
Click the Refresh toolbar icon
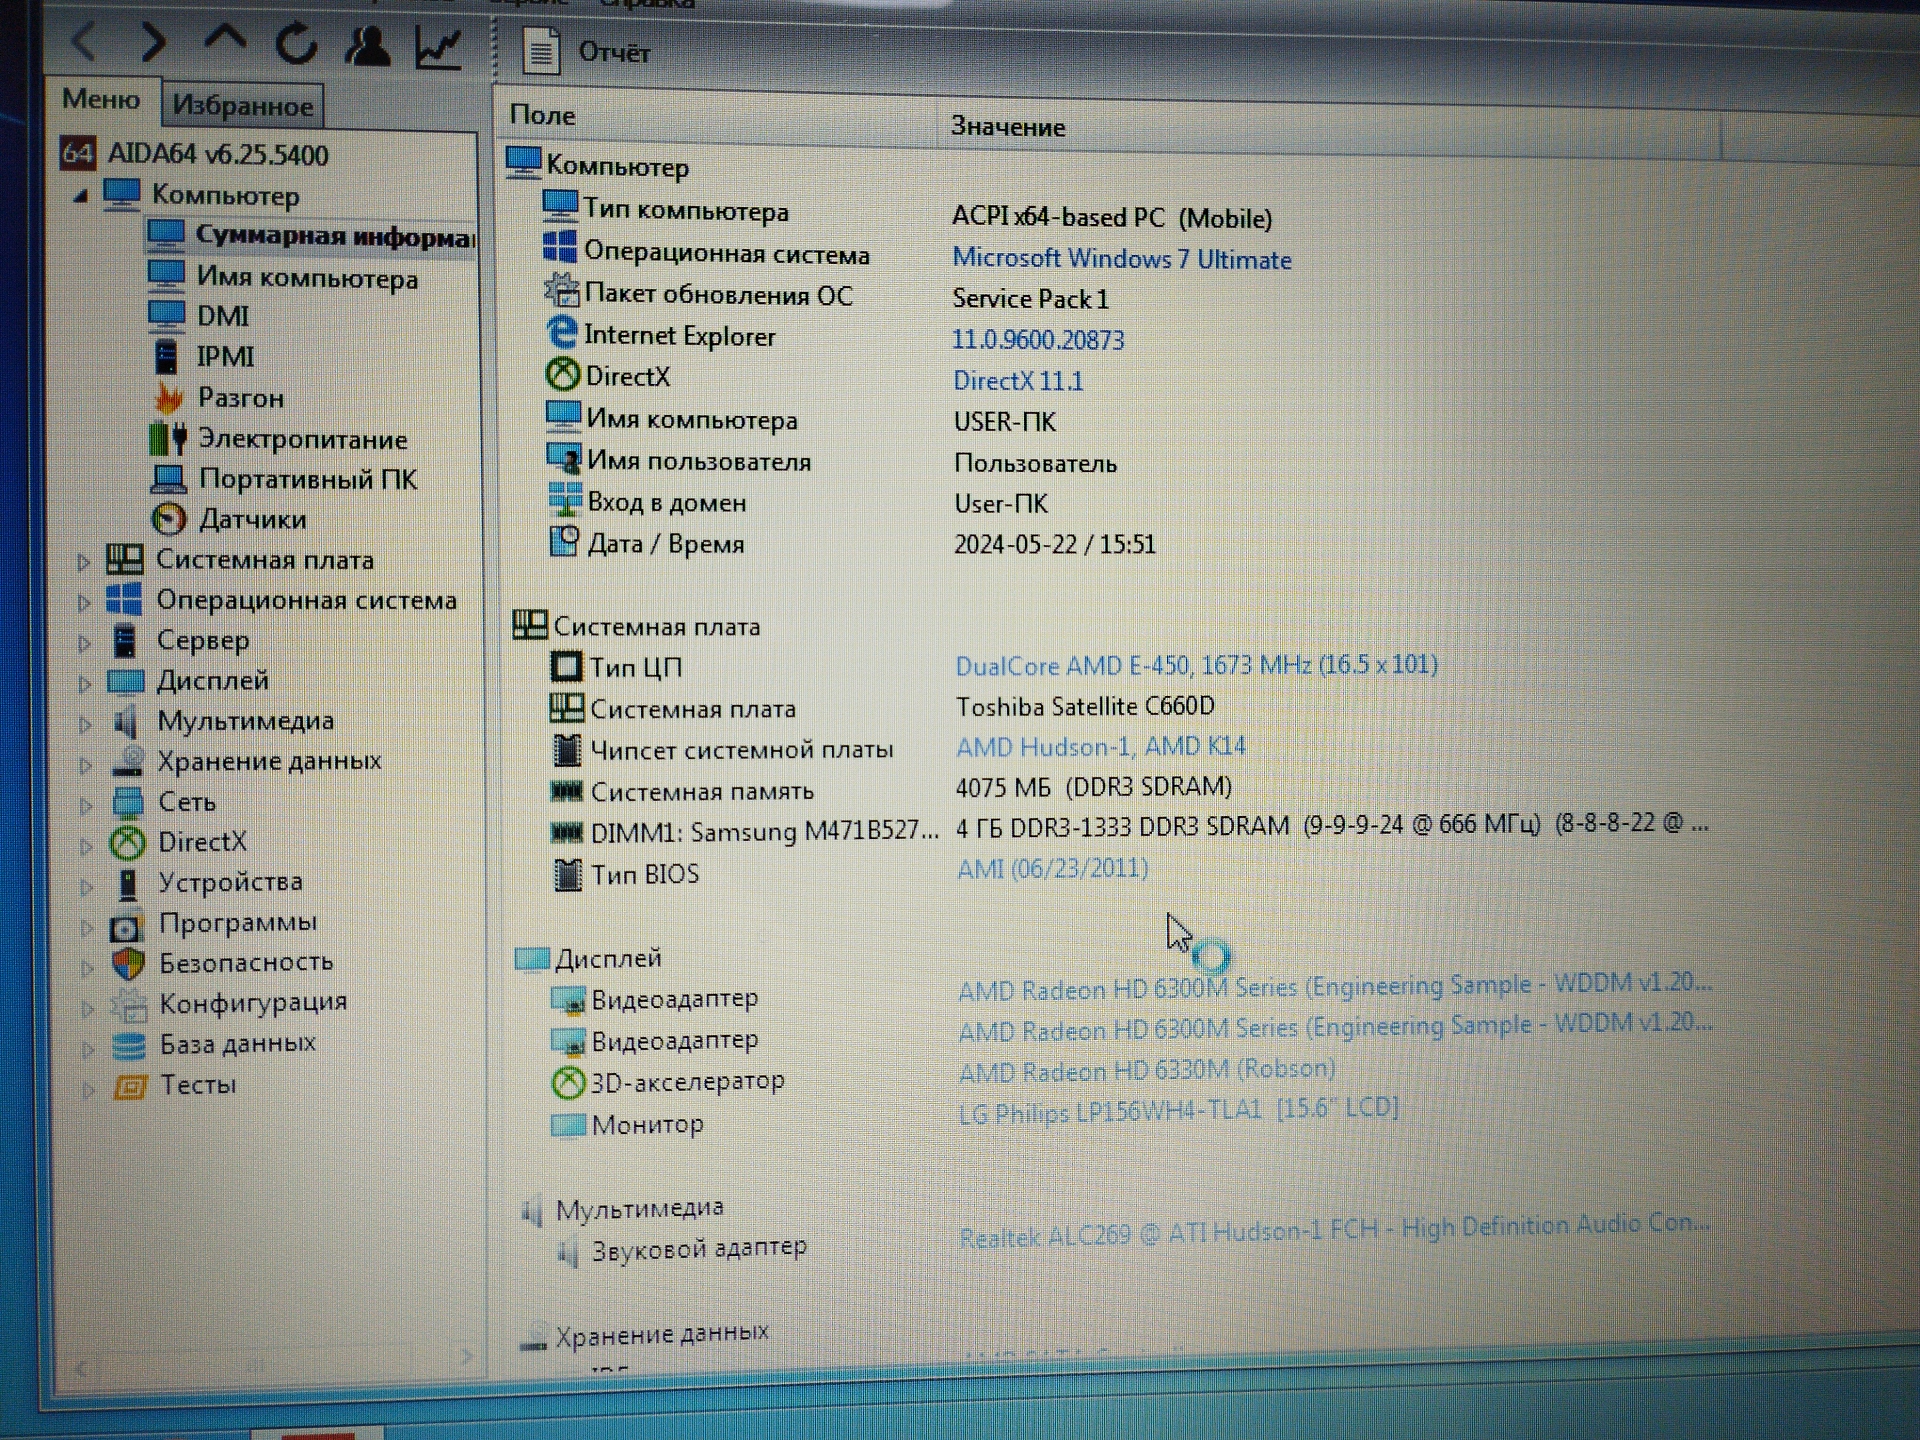coord(296,44)
